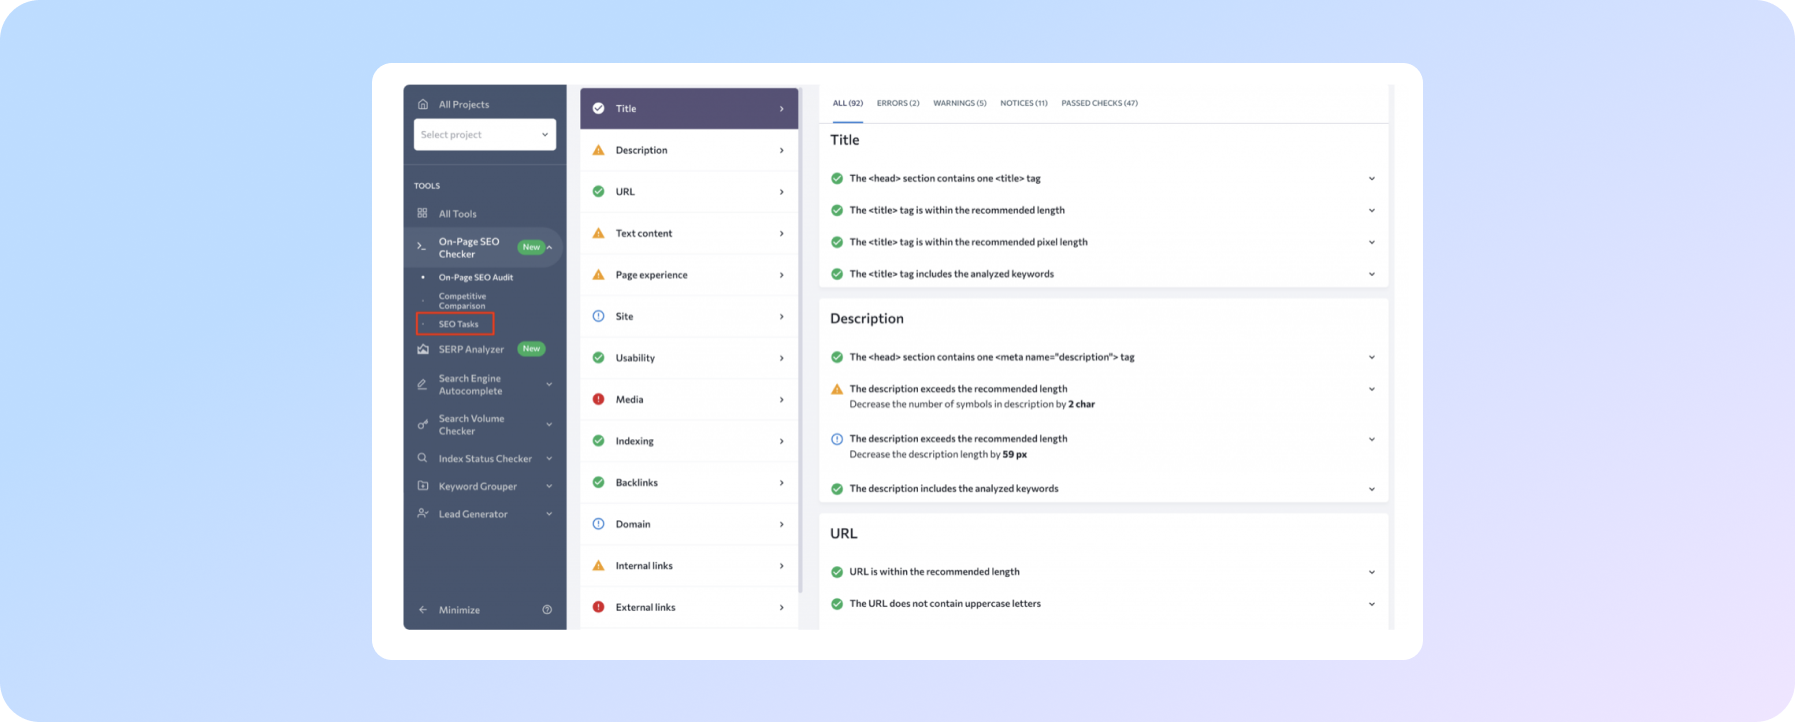This screenshot has width=1795, height=722.
Task: Click the All Tools grid icon
Action: (422, 213)
